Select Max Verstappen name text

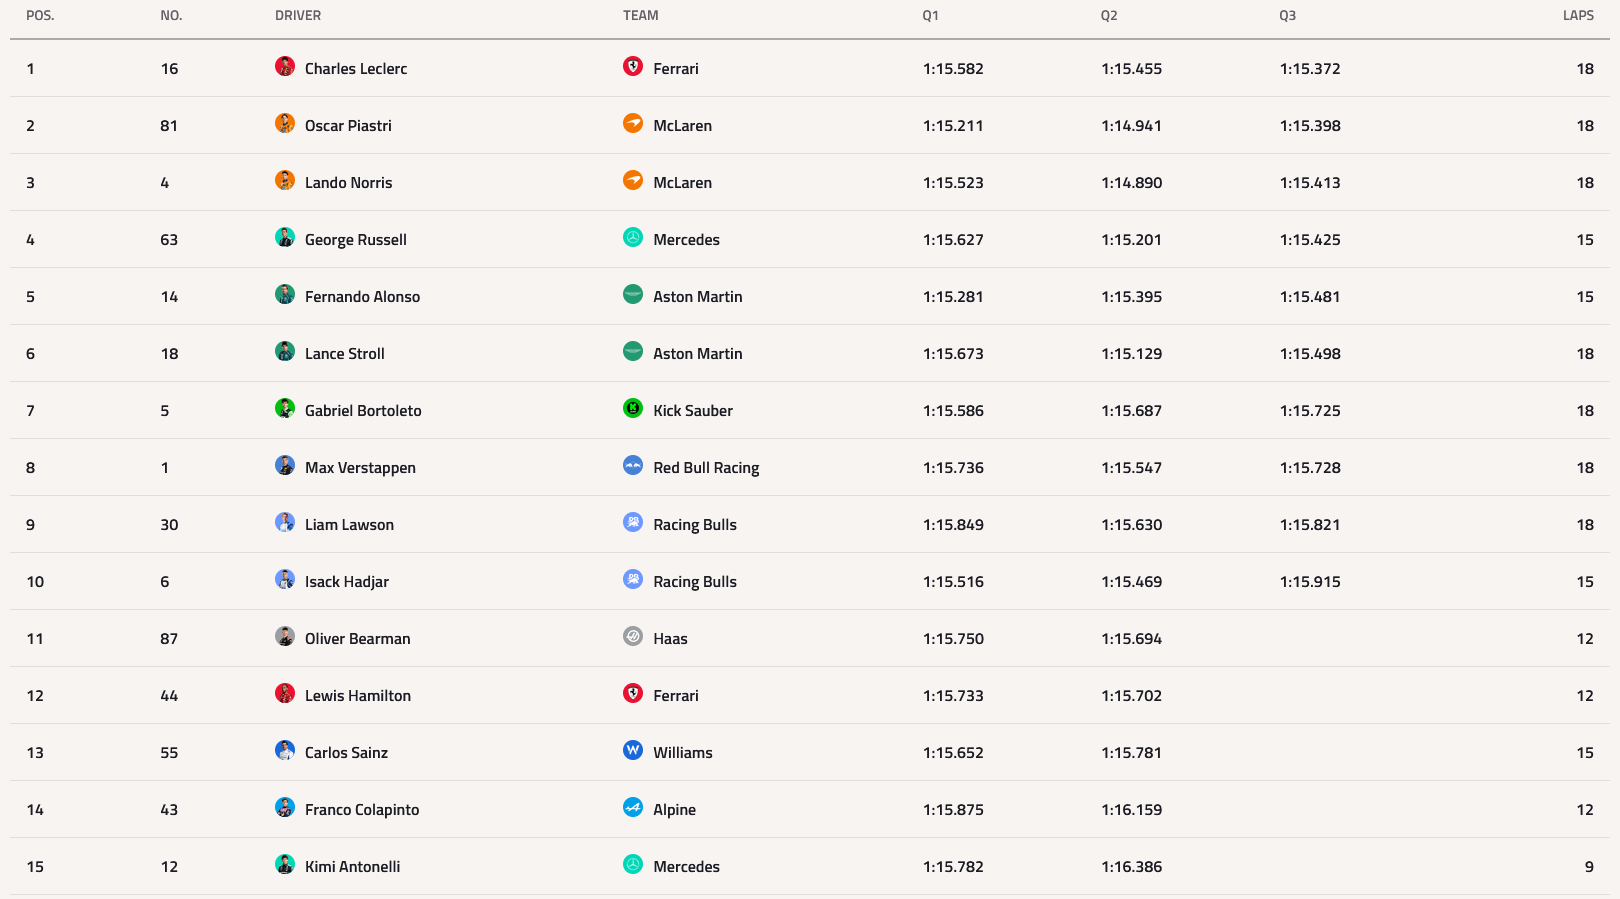coord(360,468)
